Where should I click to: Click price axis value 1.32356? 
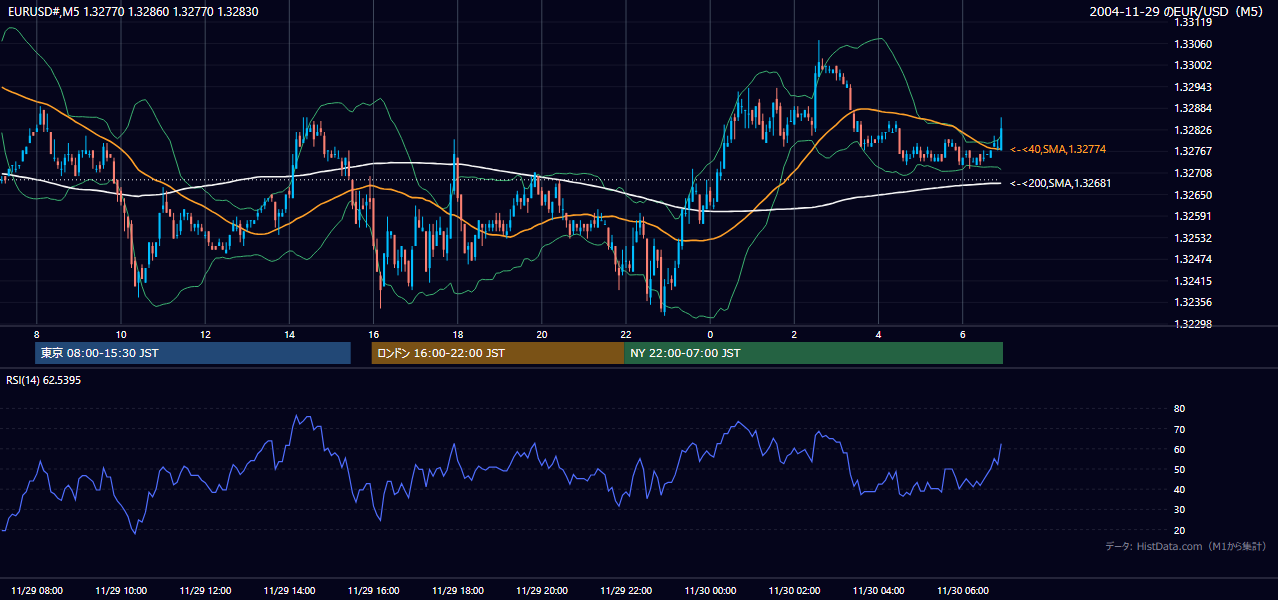tap(1194, 302)
